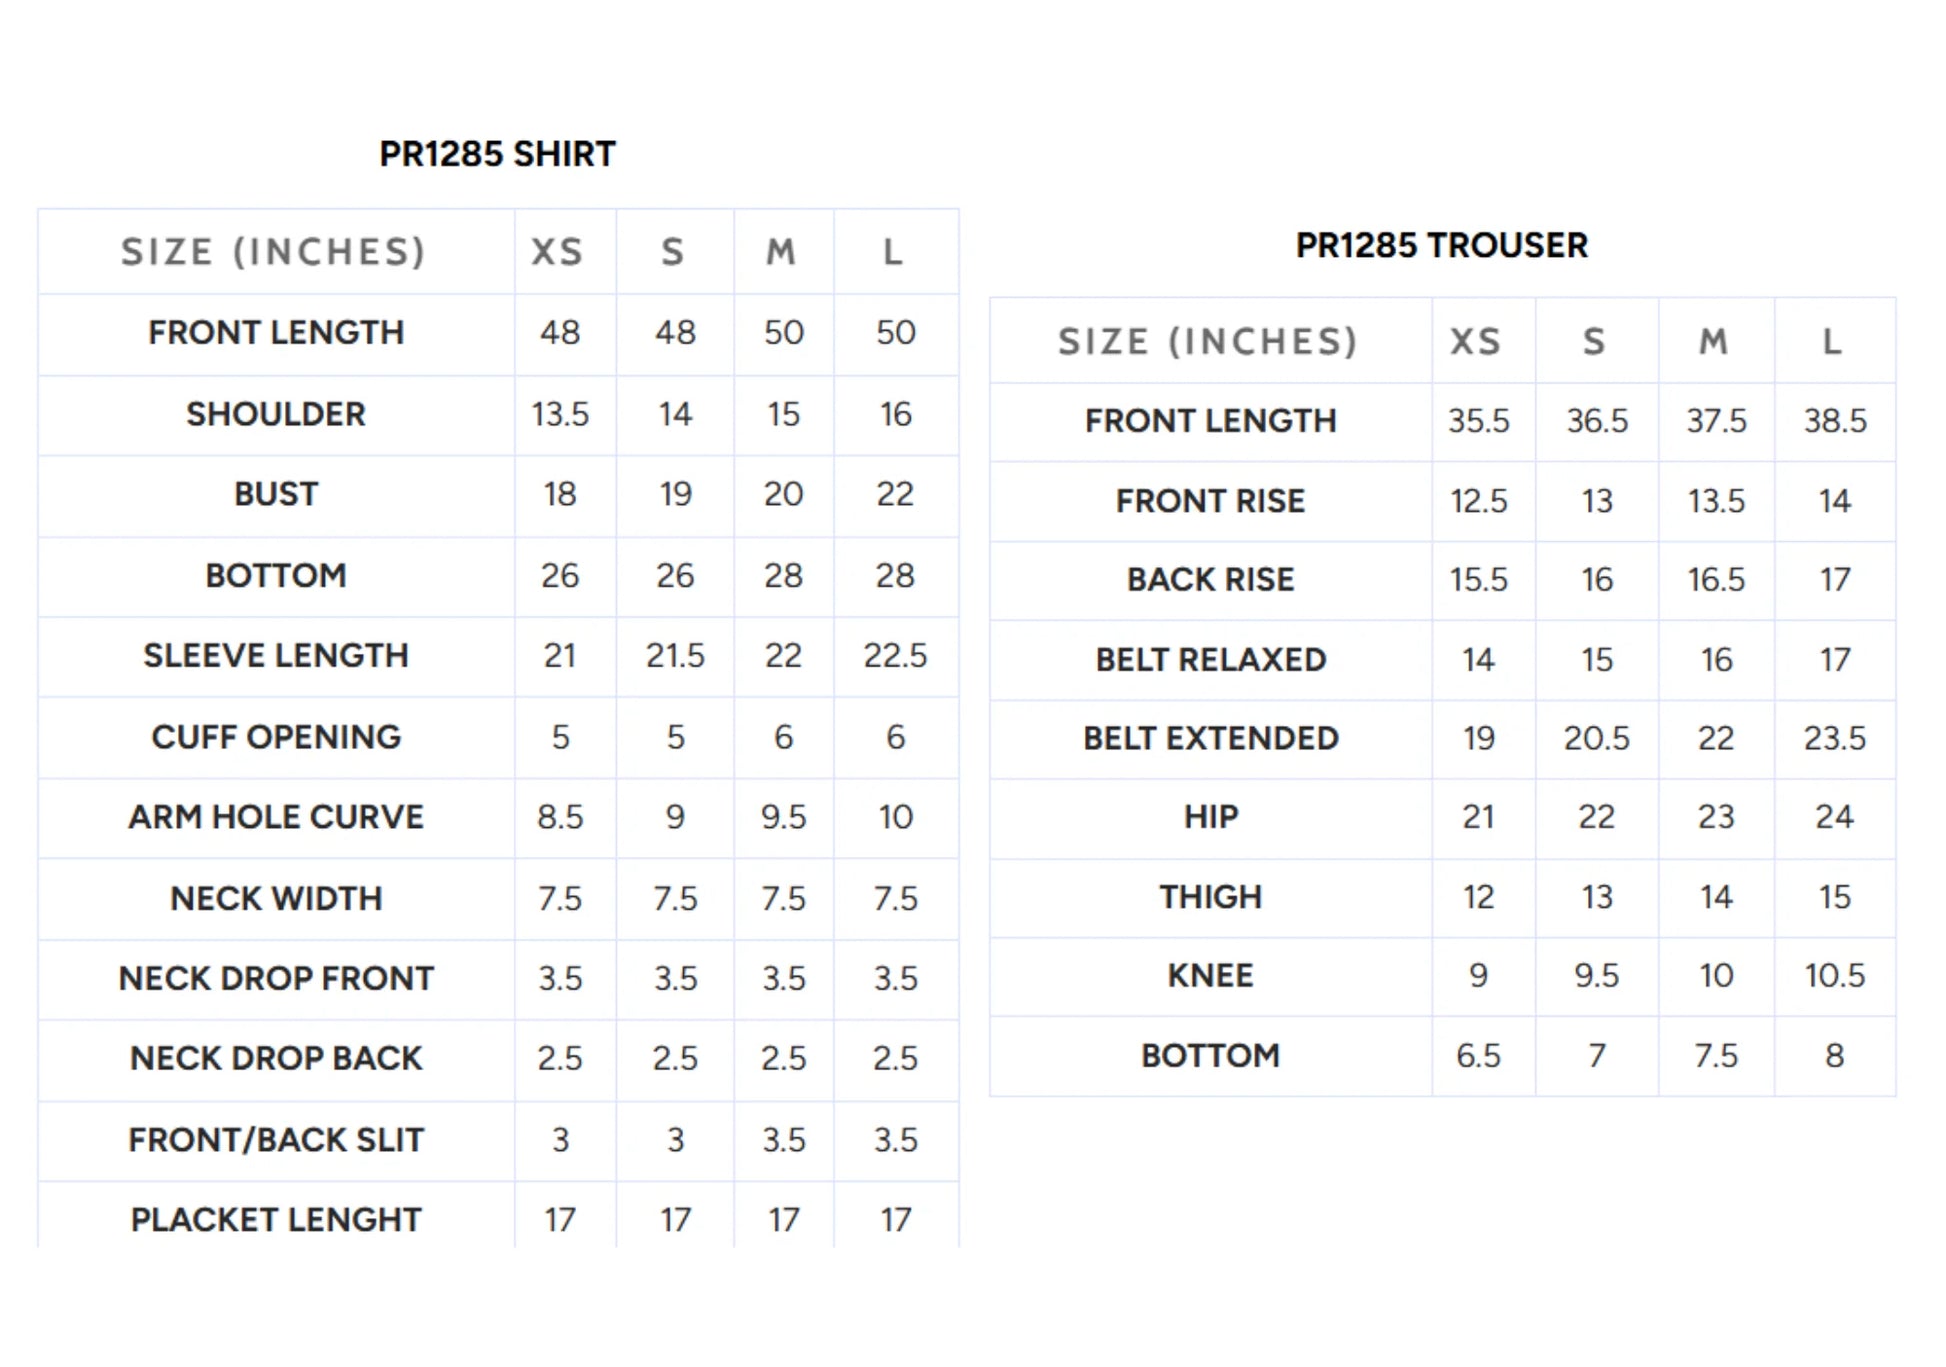Click the SLEEVE LENGTH row label
This screenshot has width=1946, height=1367.
pyautogui.click(x=276, y=656)
